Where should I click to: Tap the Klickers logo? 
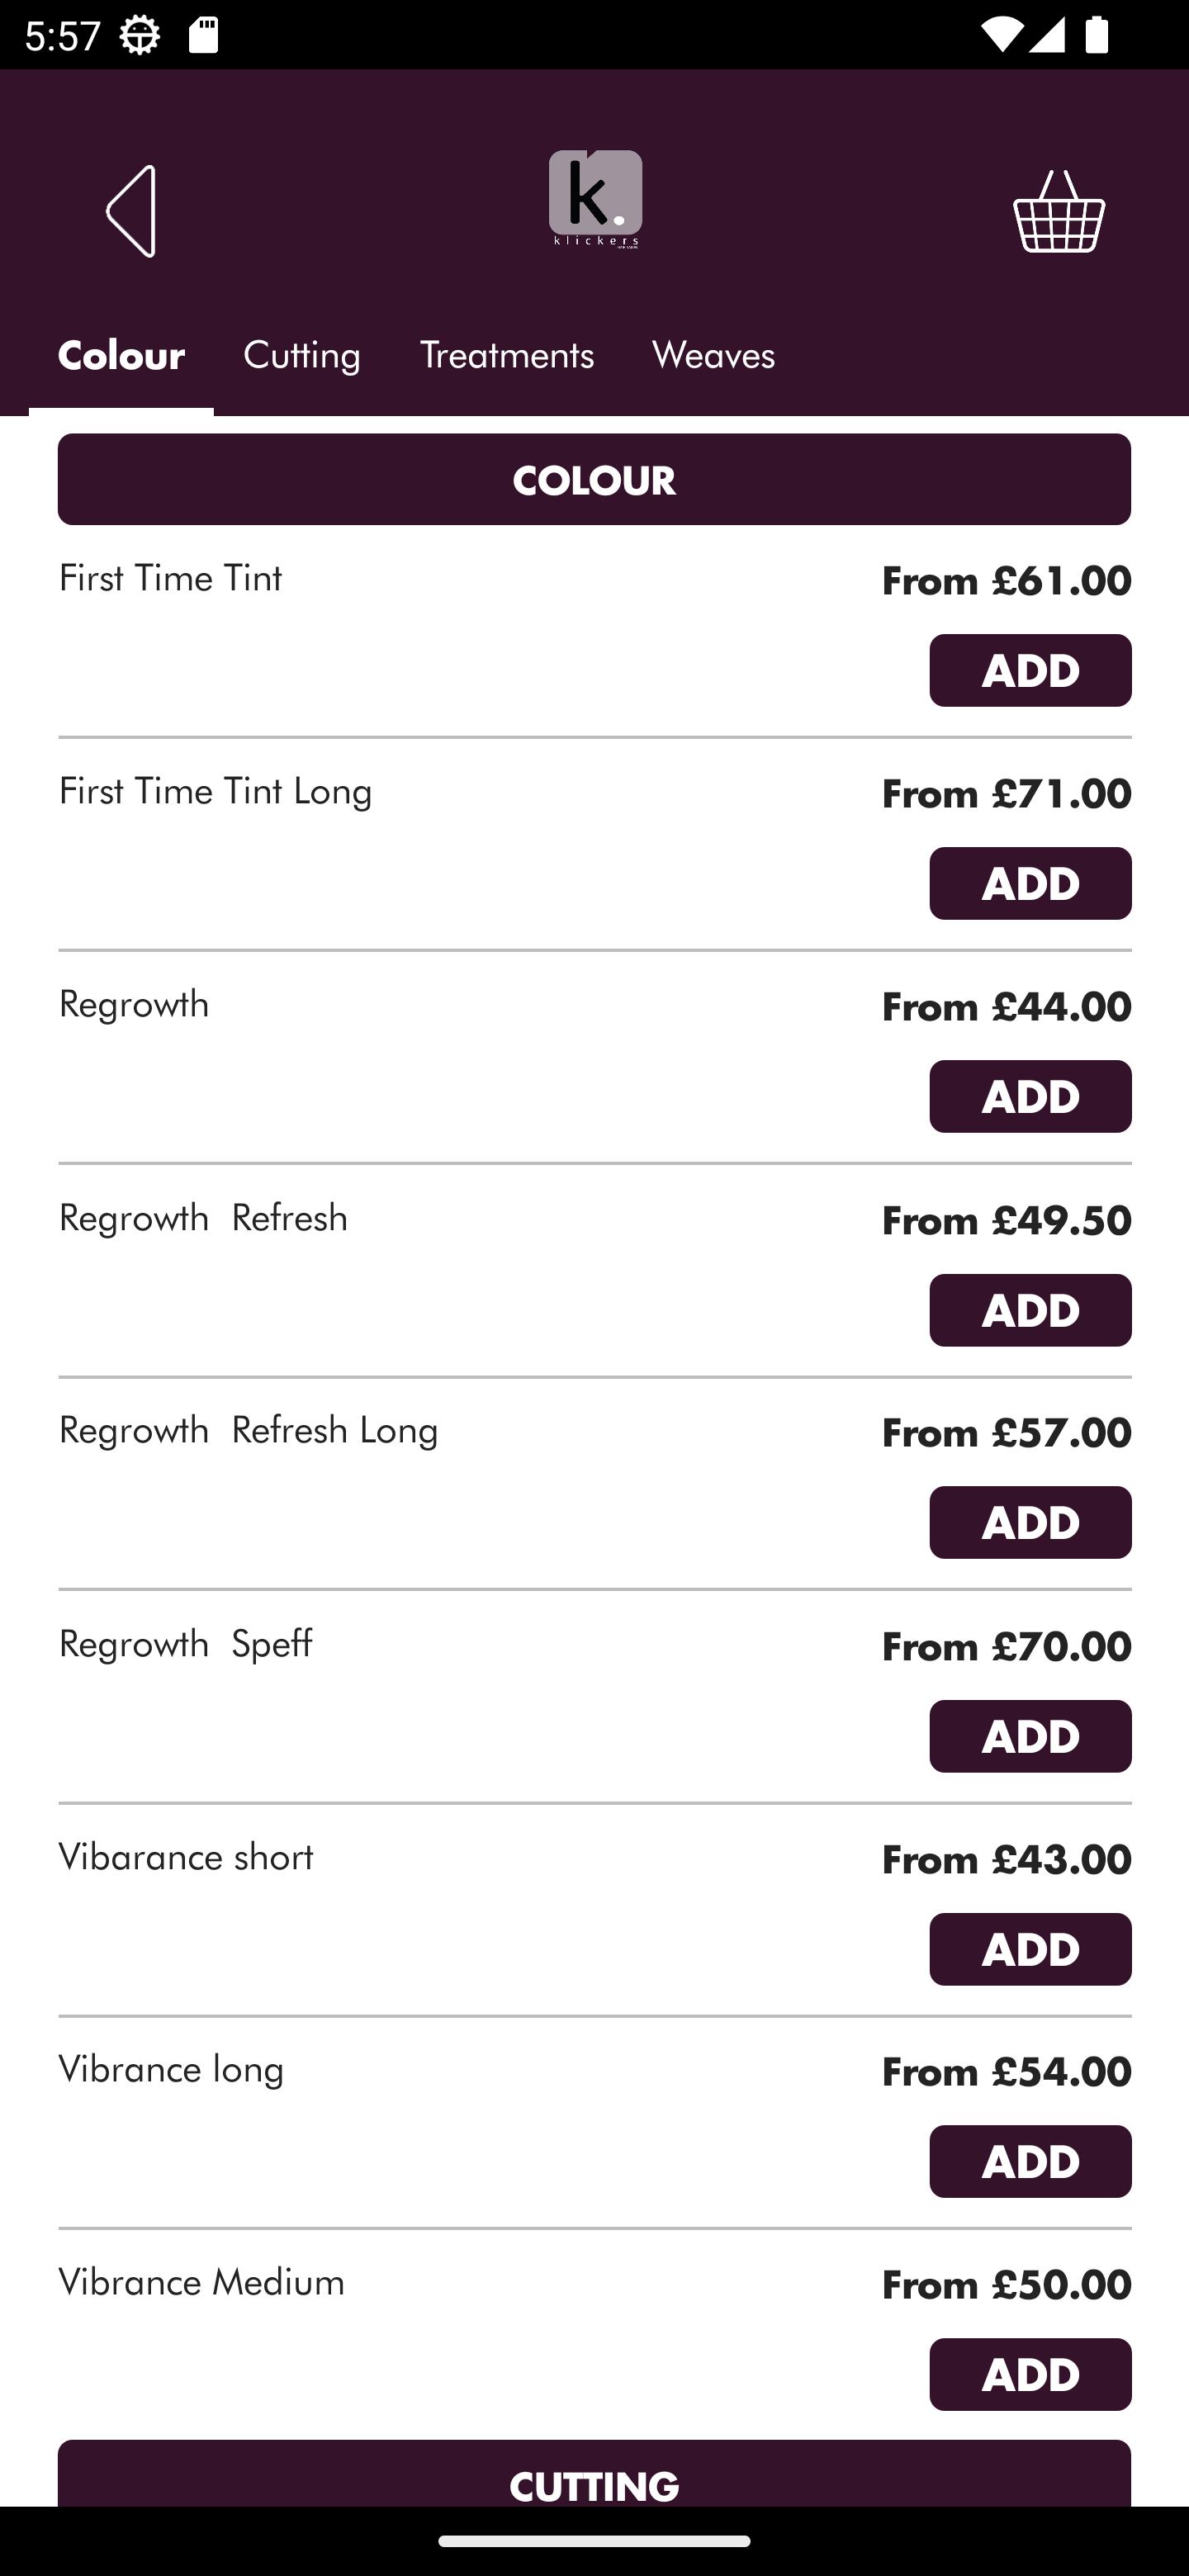(x=595, y=199)
